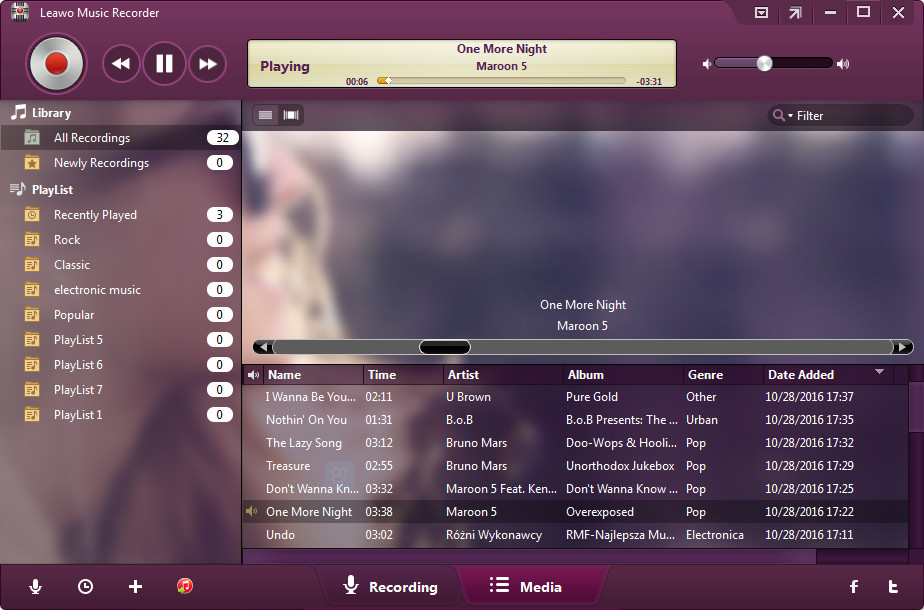The width and height of the screenshot is (924, 610).
Task: Mute audio with the low-volume speaker icon
Action: [707, 64]
